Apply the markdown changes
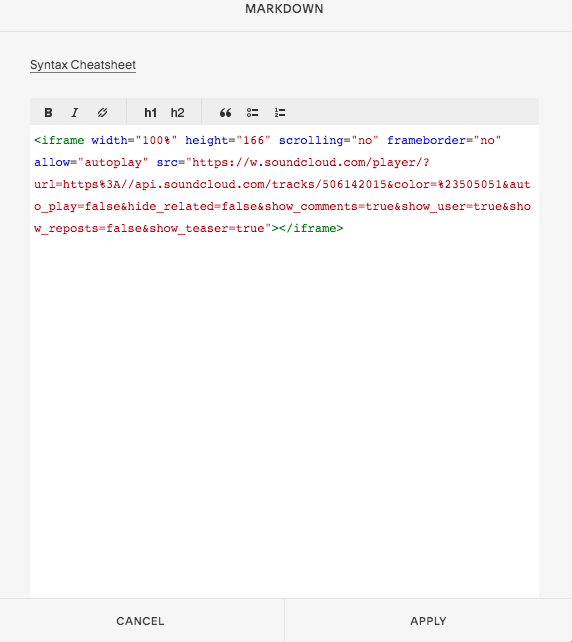 pyautogui.click(x=428, y=621)
